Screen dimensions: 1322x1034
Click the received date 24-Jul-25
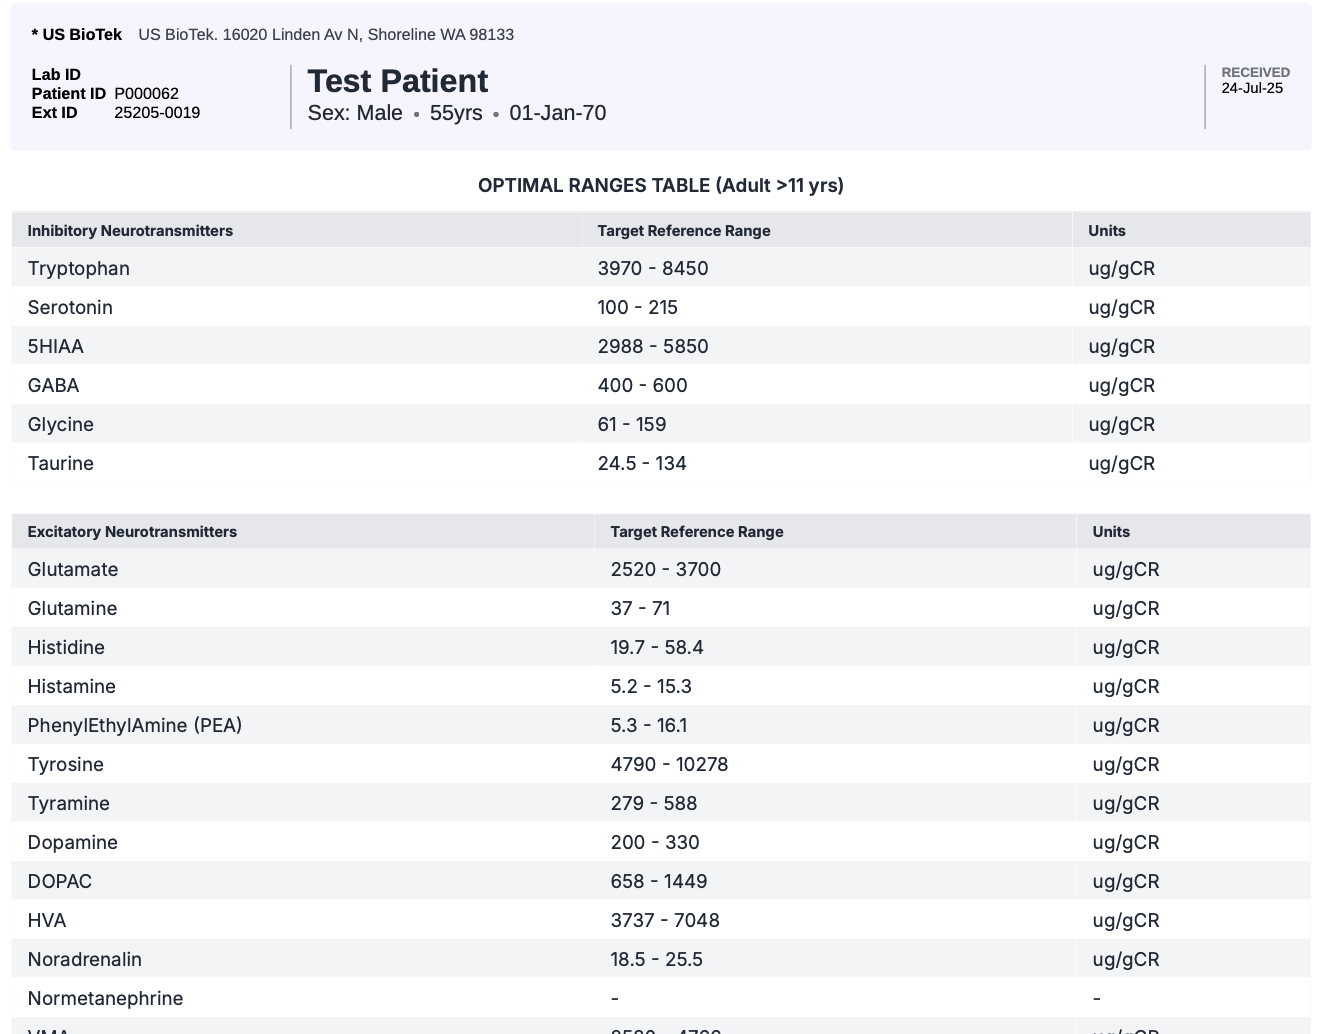1251,88
